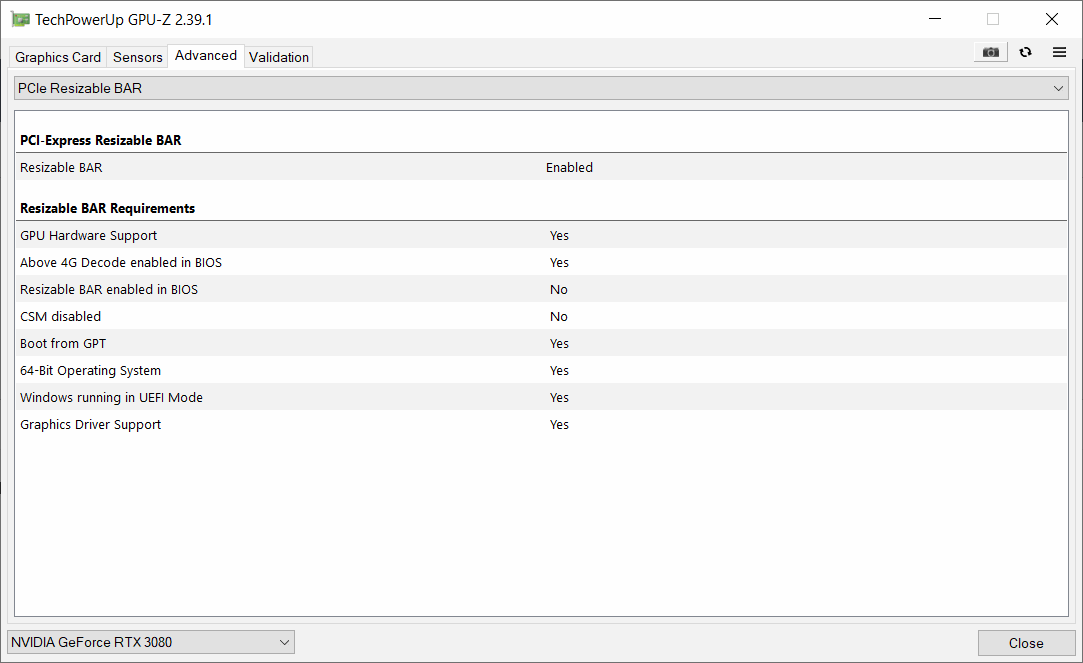This screenshot has width=1083, height=663.
Task: Switch to the Graphics Card tab
Action: tap(58, 57)
